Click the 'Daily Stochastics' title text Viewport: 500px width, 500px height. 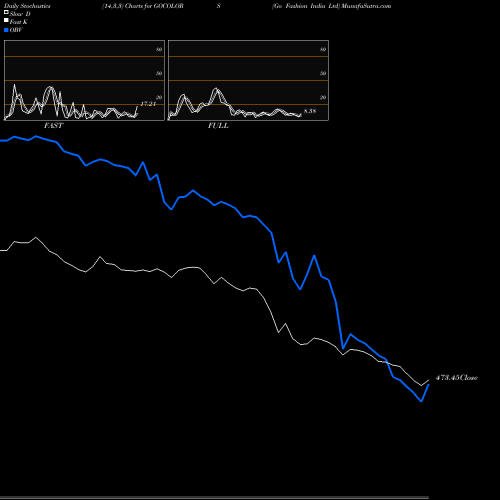click(27, 6)
